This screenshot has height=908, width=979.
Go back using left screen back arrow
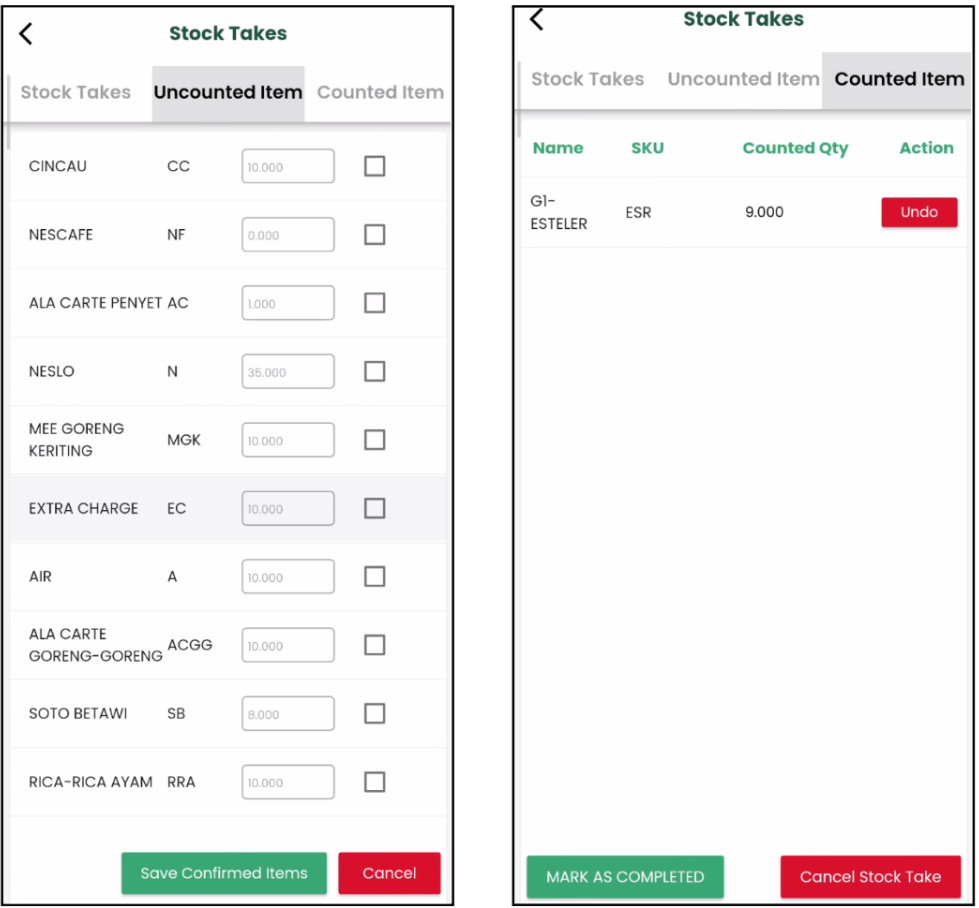pos(27,33)
